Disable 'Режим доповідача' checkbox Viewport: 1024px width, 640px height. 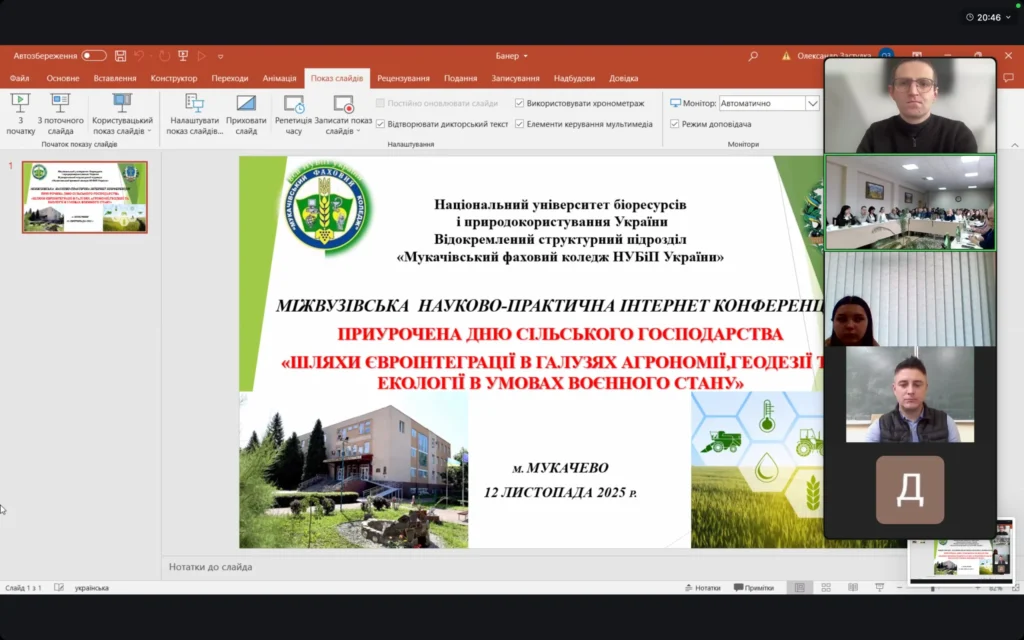coord(675,124)
